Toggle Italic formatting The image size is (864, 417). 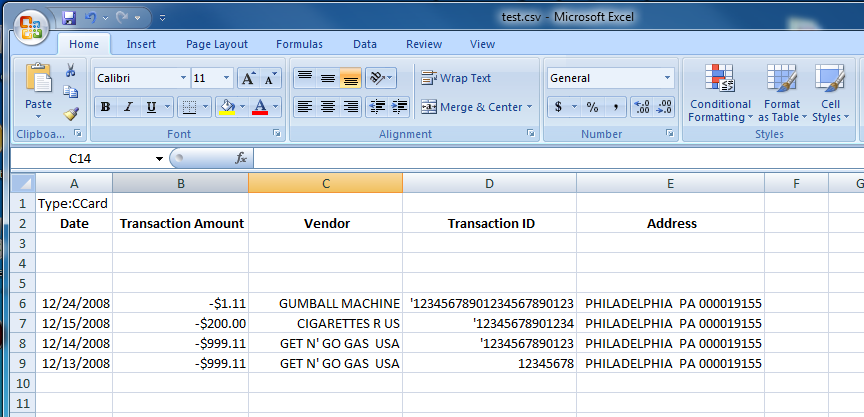(129, 107)
